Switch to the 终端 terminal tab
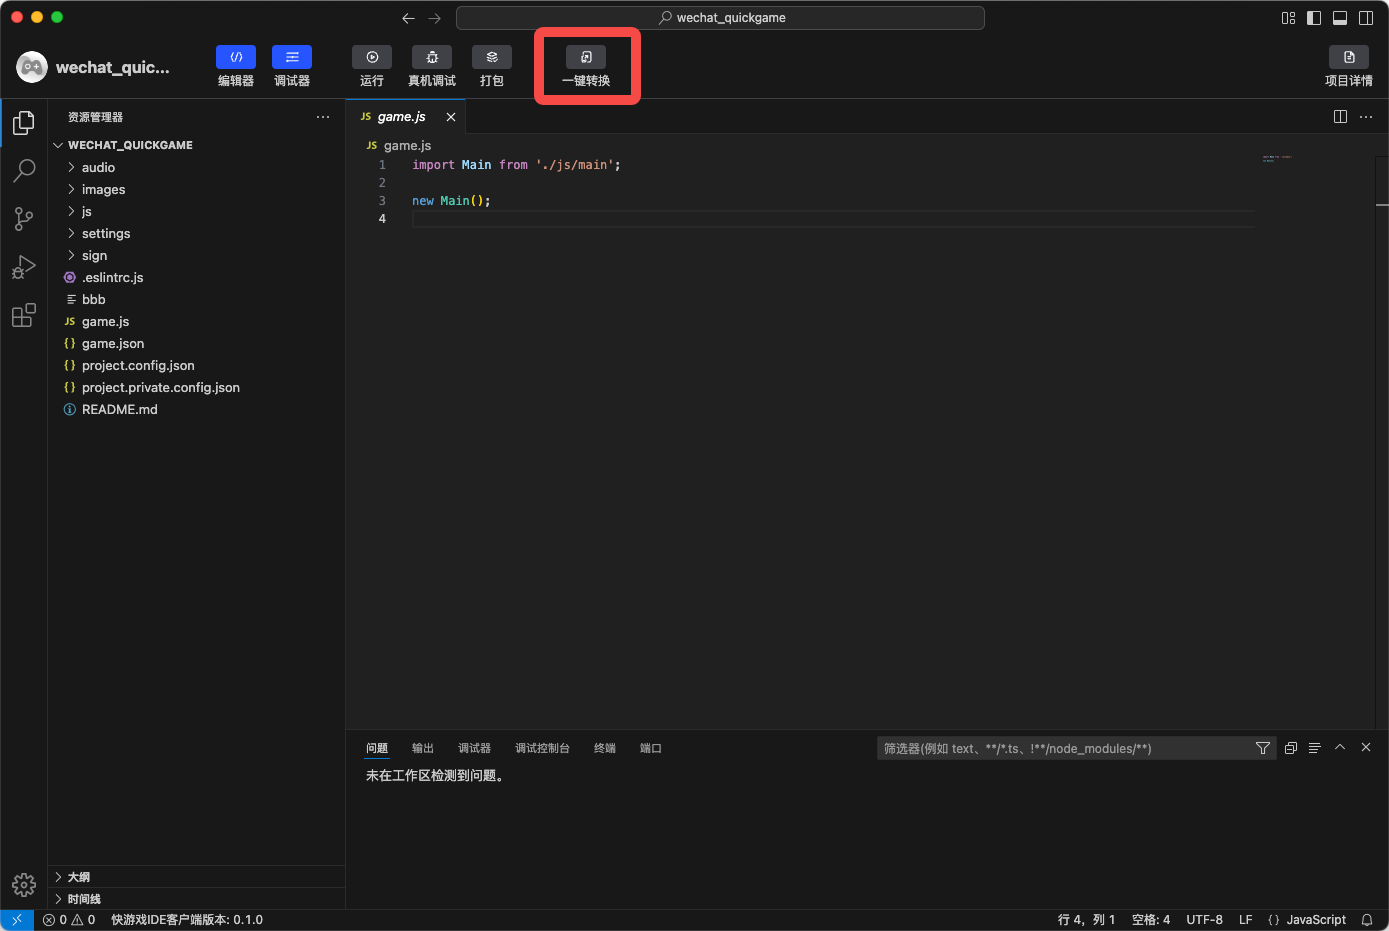This screenshot has height=931, width=1389. tap(605, 748)
